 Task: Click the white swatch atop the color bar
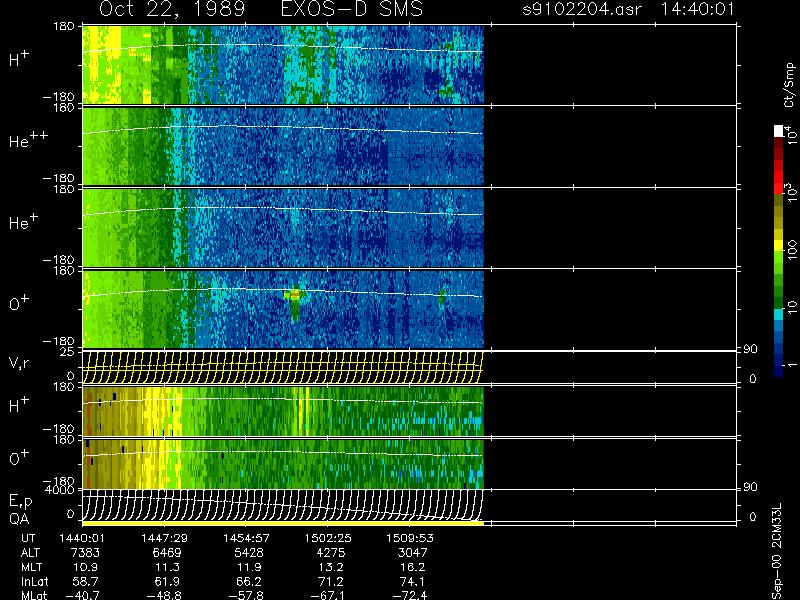pos(778,131)
